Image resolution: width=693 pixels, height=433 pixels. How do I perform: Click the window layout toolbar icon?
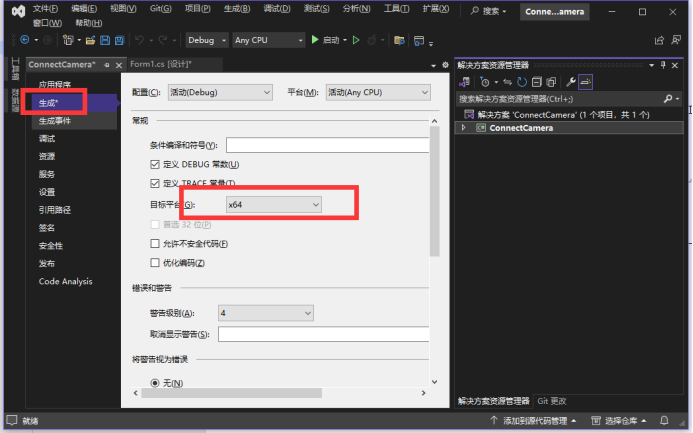(419, 41)
